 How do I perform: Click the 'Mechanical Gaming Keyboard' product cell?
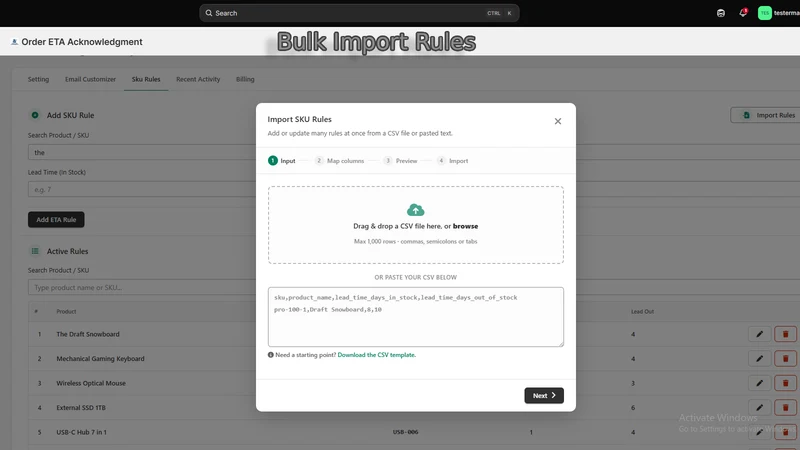click(x=101, y=359)
